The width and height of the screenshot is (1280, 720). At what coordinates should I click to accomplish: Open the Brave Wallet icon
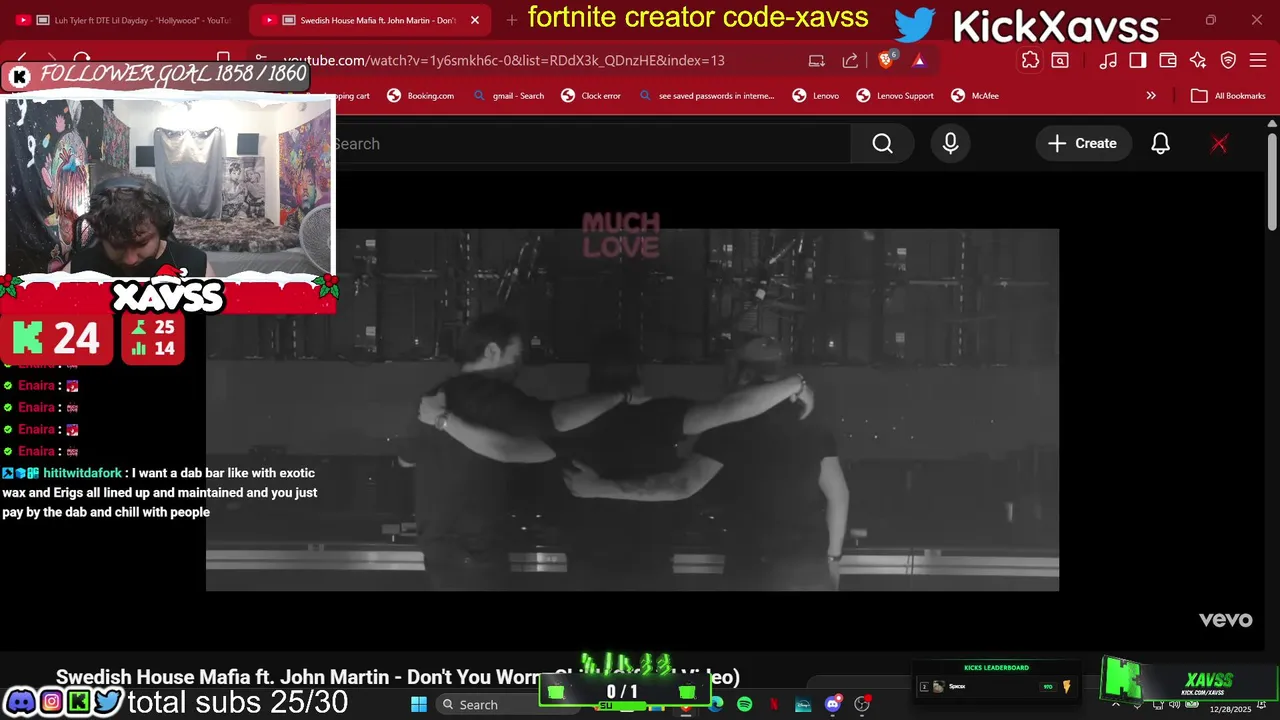1168,60
